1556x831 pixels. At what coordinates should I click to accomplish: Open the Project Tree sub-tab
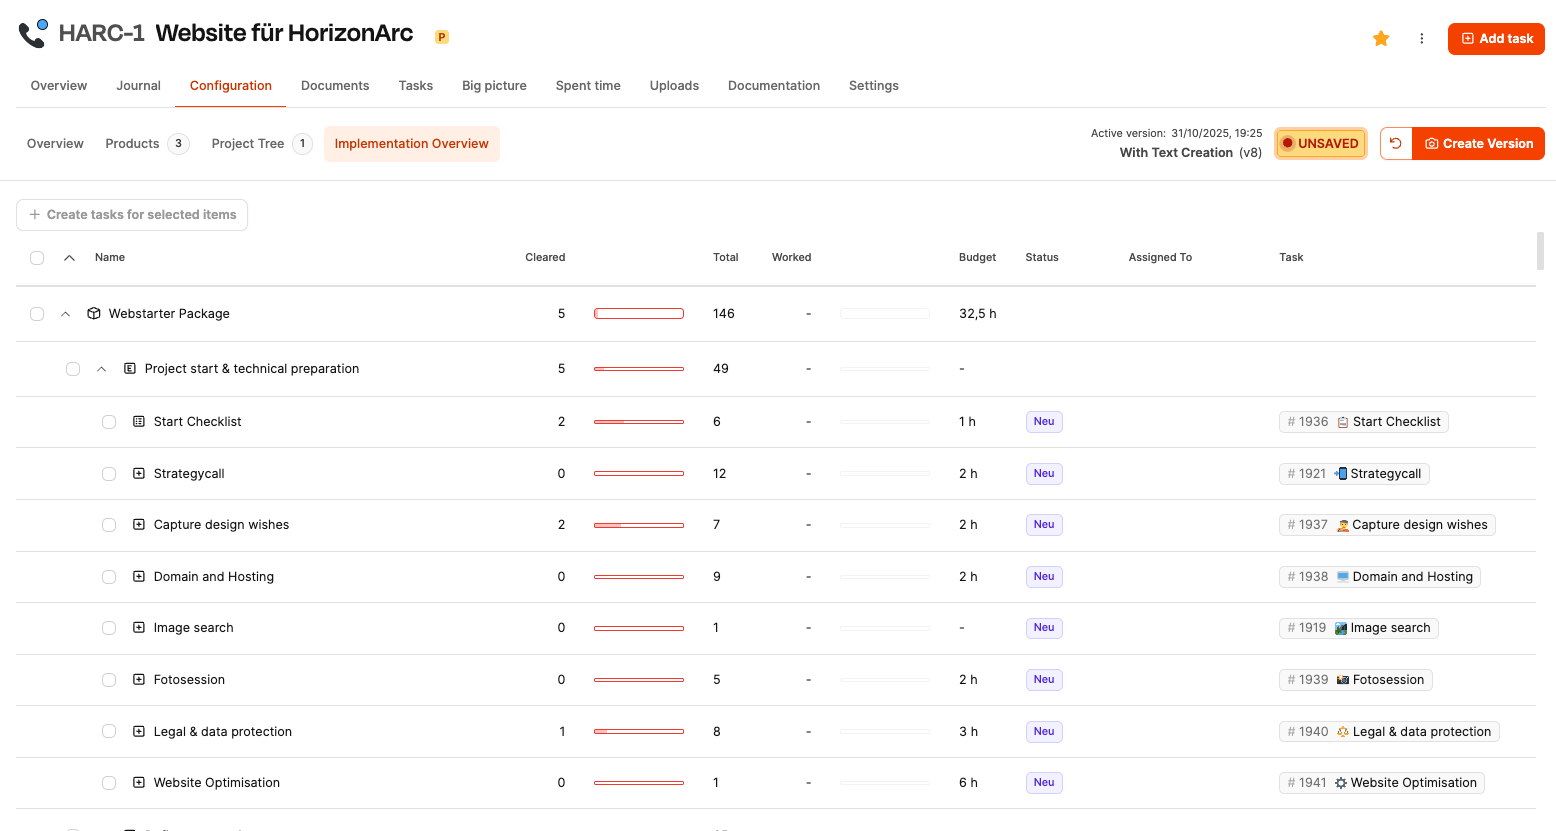click(248, 144)
